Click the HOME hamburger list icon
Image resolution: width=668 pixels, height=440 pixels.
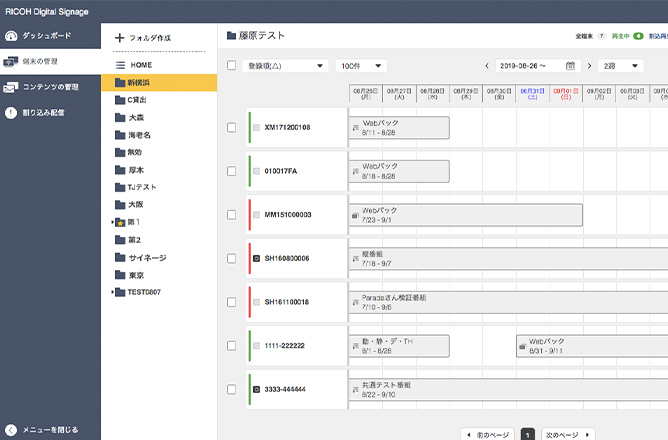pos(120,64)
